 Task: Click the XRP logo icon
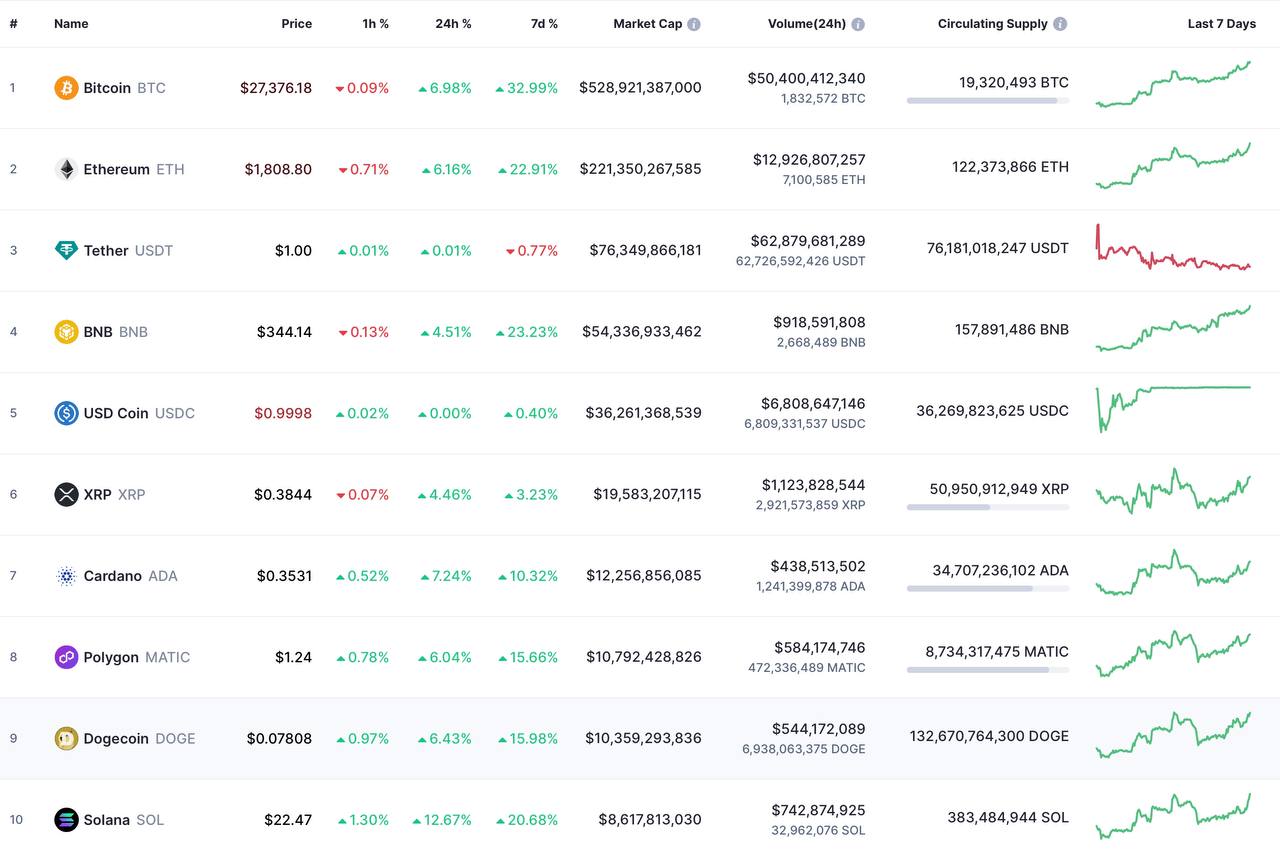tap(66, 494)
